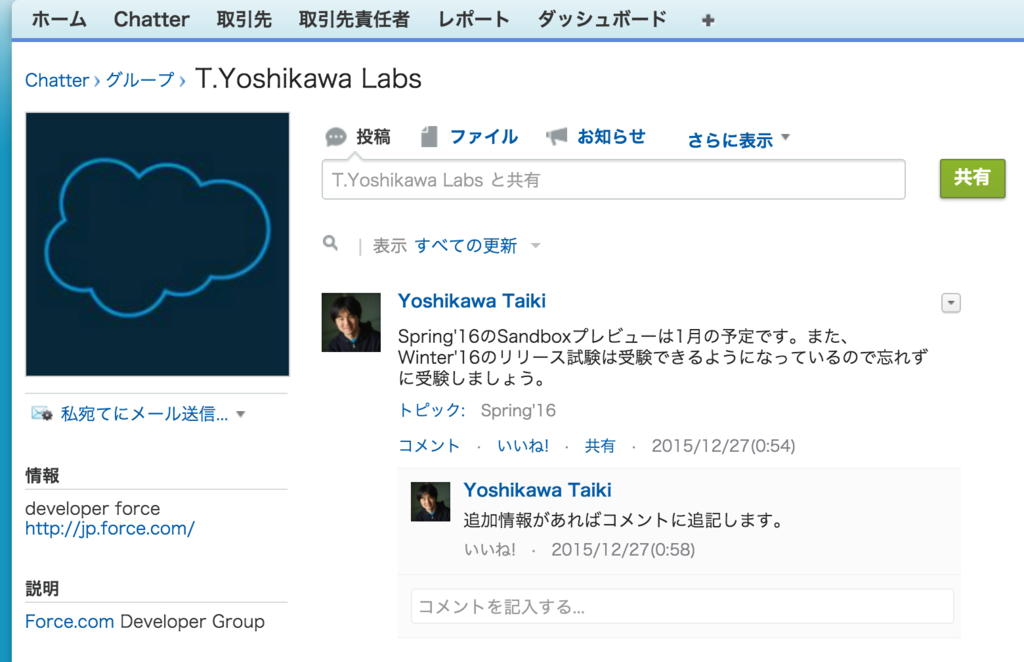The height and width of the screenshot is (662, 1024).
Task: Click the お知らせ megaphone icon
Action: point(556,136)
